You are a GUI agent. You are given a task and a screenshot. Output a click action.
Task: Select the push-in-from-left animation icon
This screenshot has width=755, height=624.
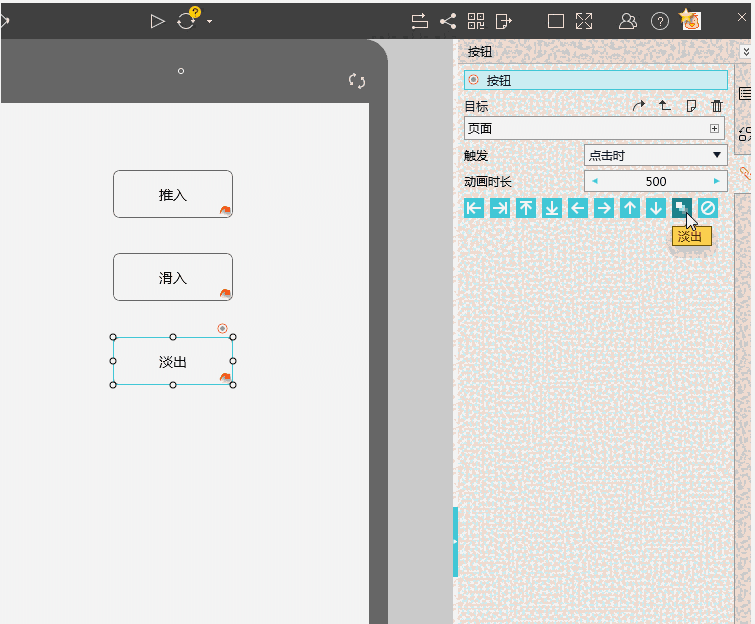coord(474,208)
